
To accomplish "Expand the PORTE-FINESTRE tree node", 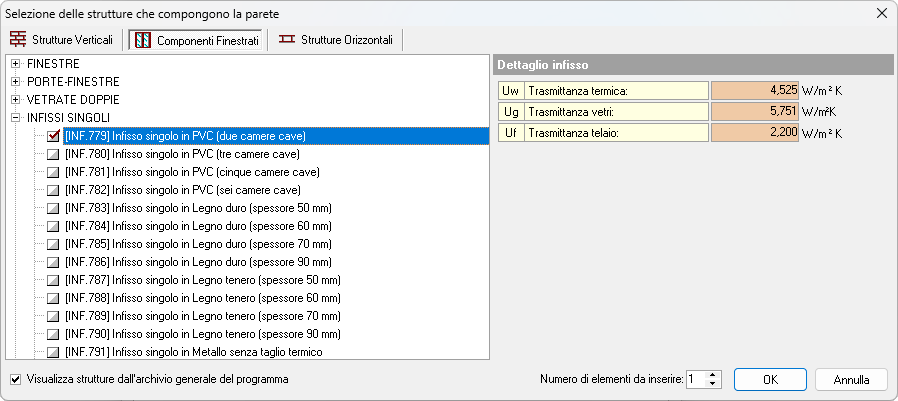I will pos(16,82).
